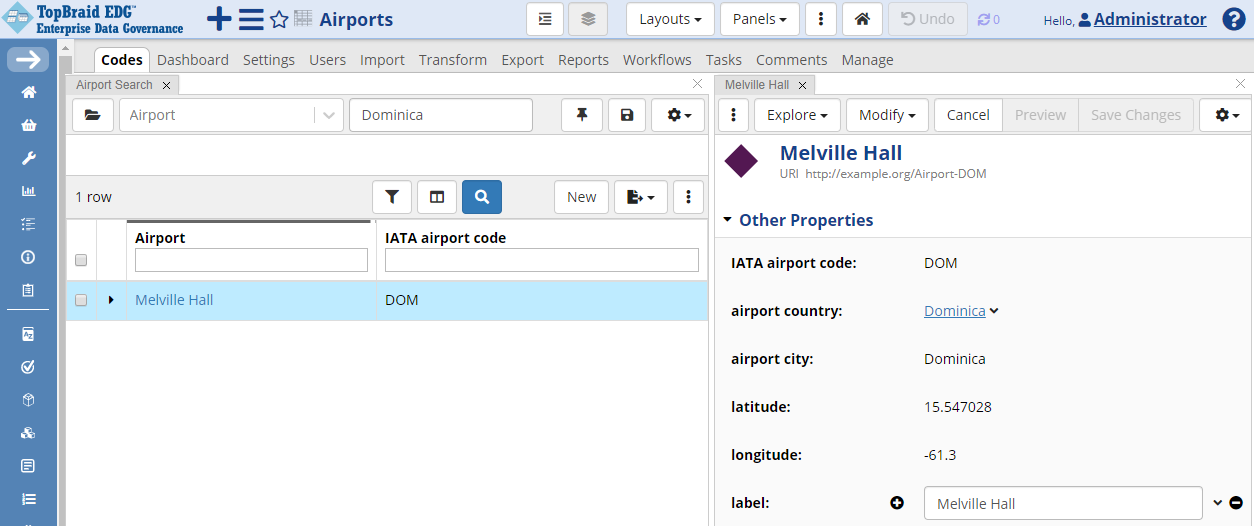
Task: Click the columns layout icon
Action: pos(437,197)
